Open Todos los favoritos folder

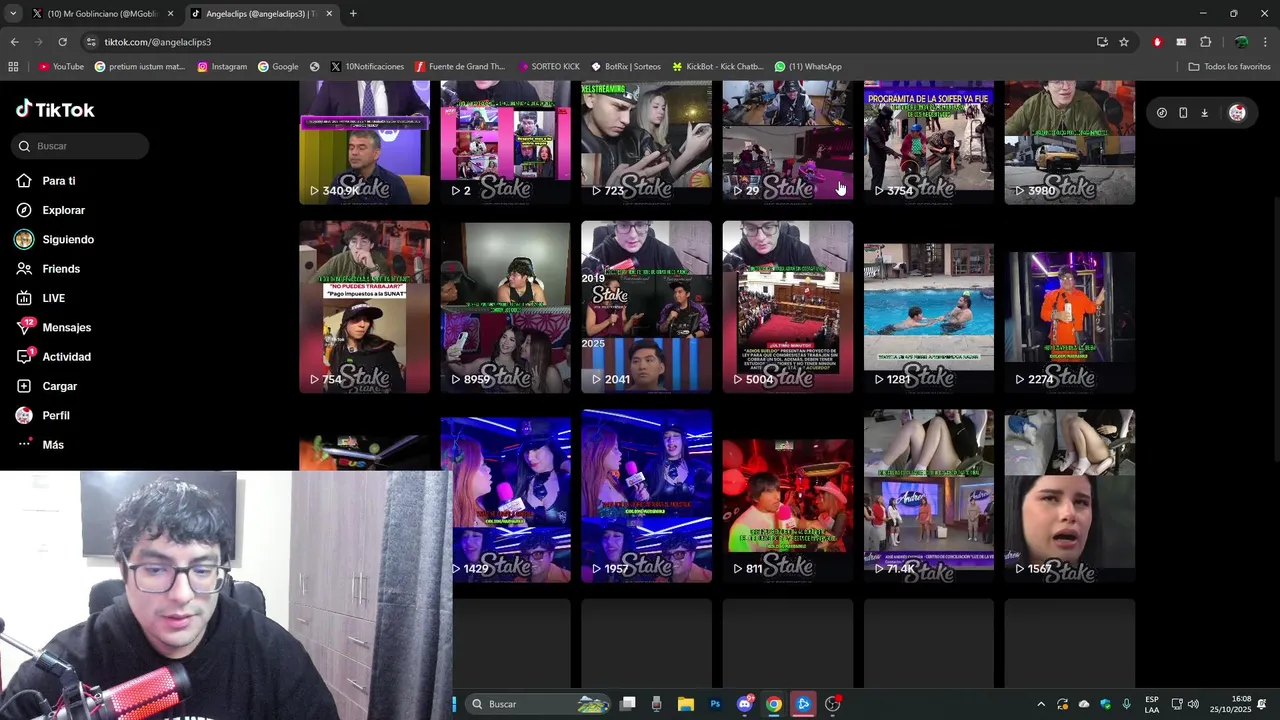[x=1229, y=67]
